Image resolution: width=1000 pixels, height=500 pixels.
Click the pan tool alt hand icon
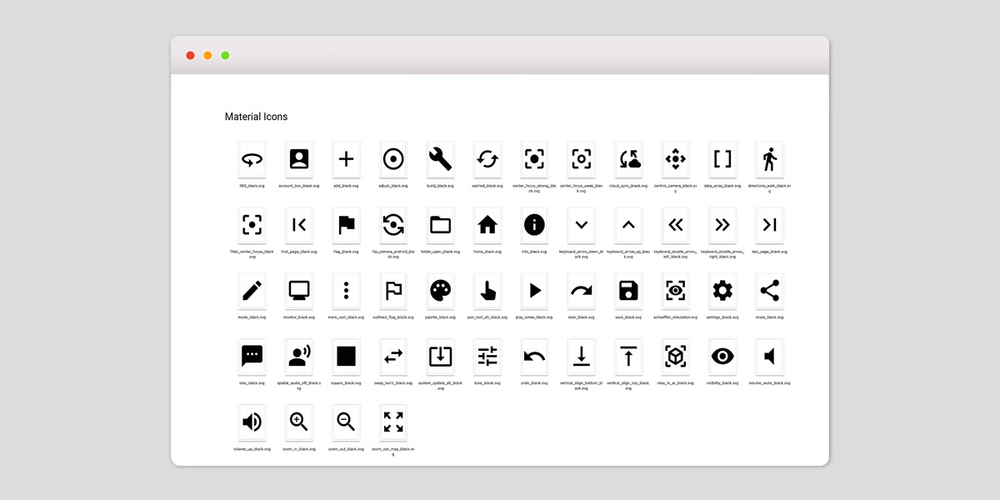click(x=487, y=291)
